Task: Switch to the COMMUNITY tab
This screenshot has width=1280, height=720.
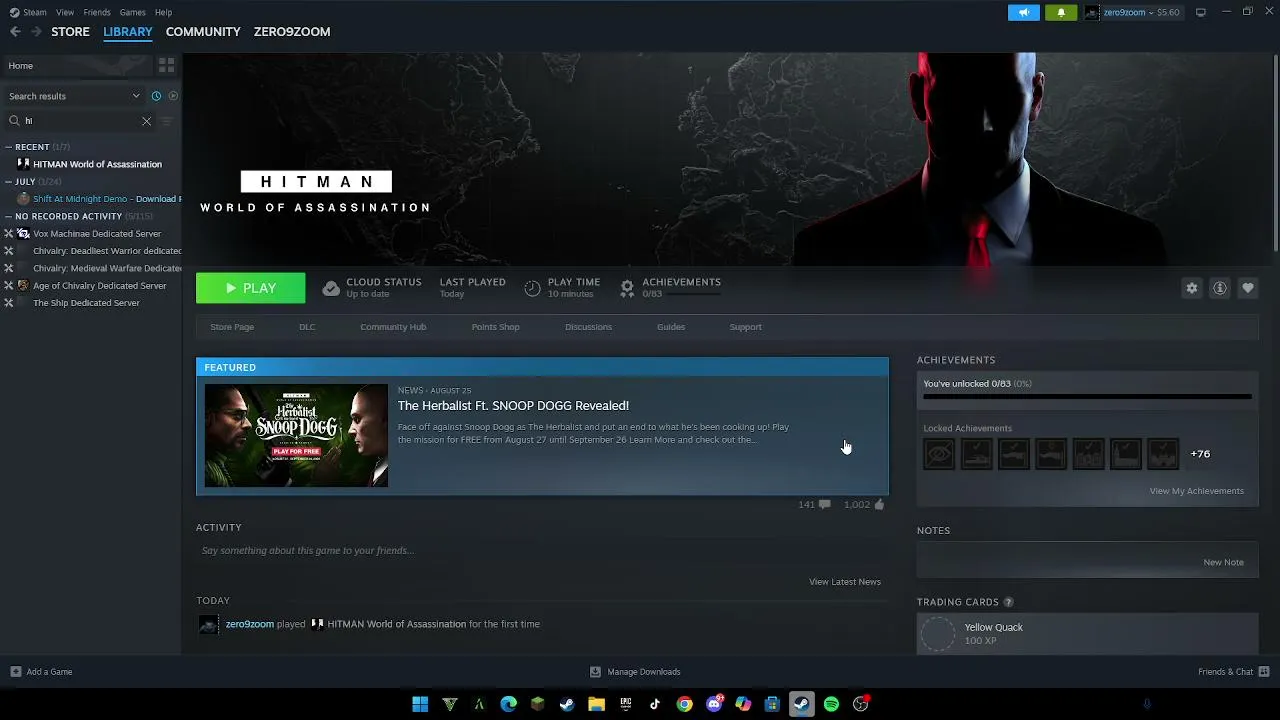Action: [x=203, y=32]
